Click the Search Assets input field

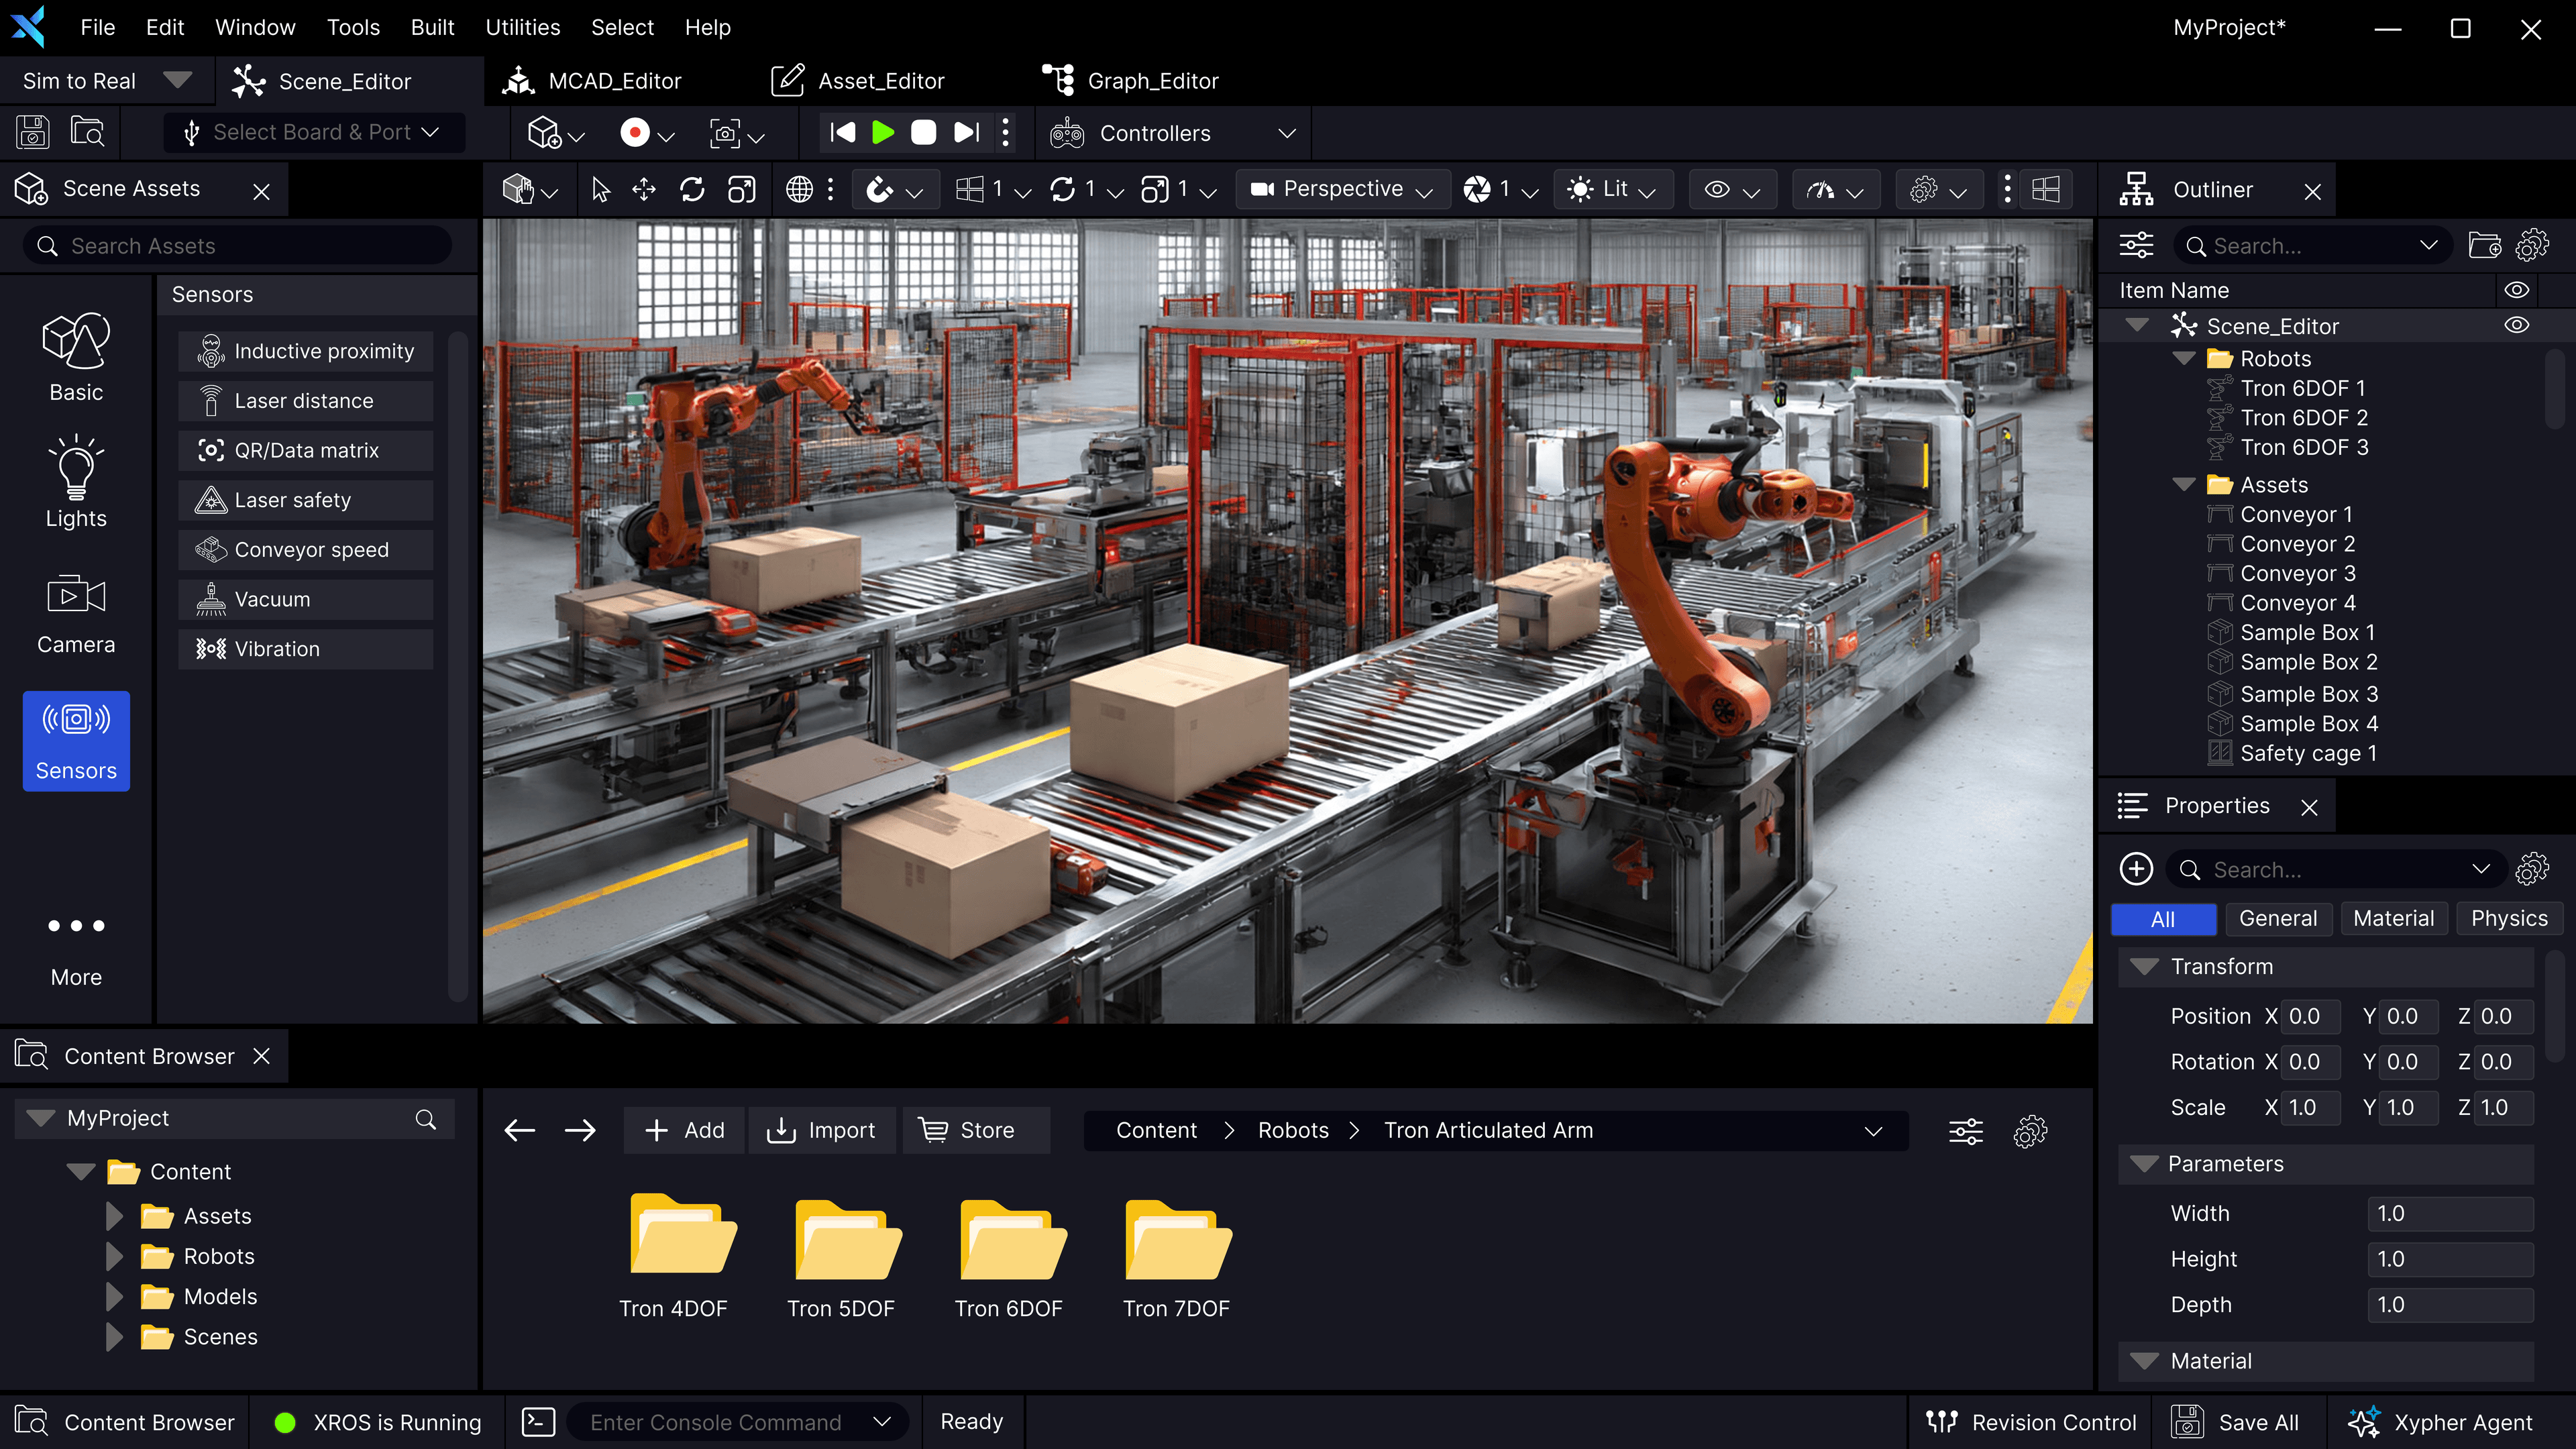click(240, 246)
